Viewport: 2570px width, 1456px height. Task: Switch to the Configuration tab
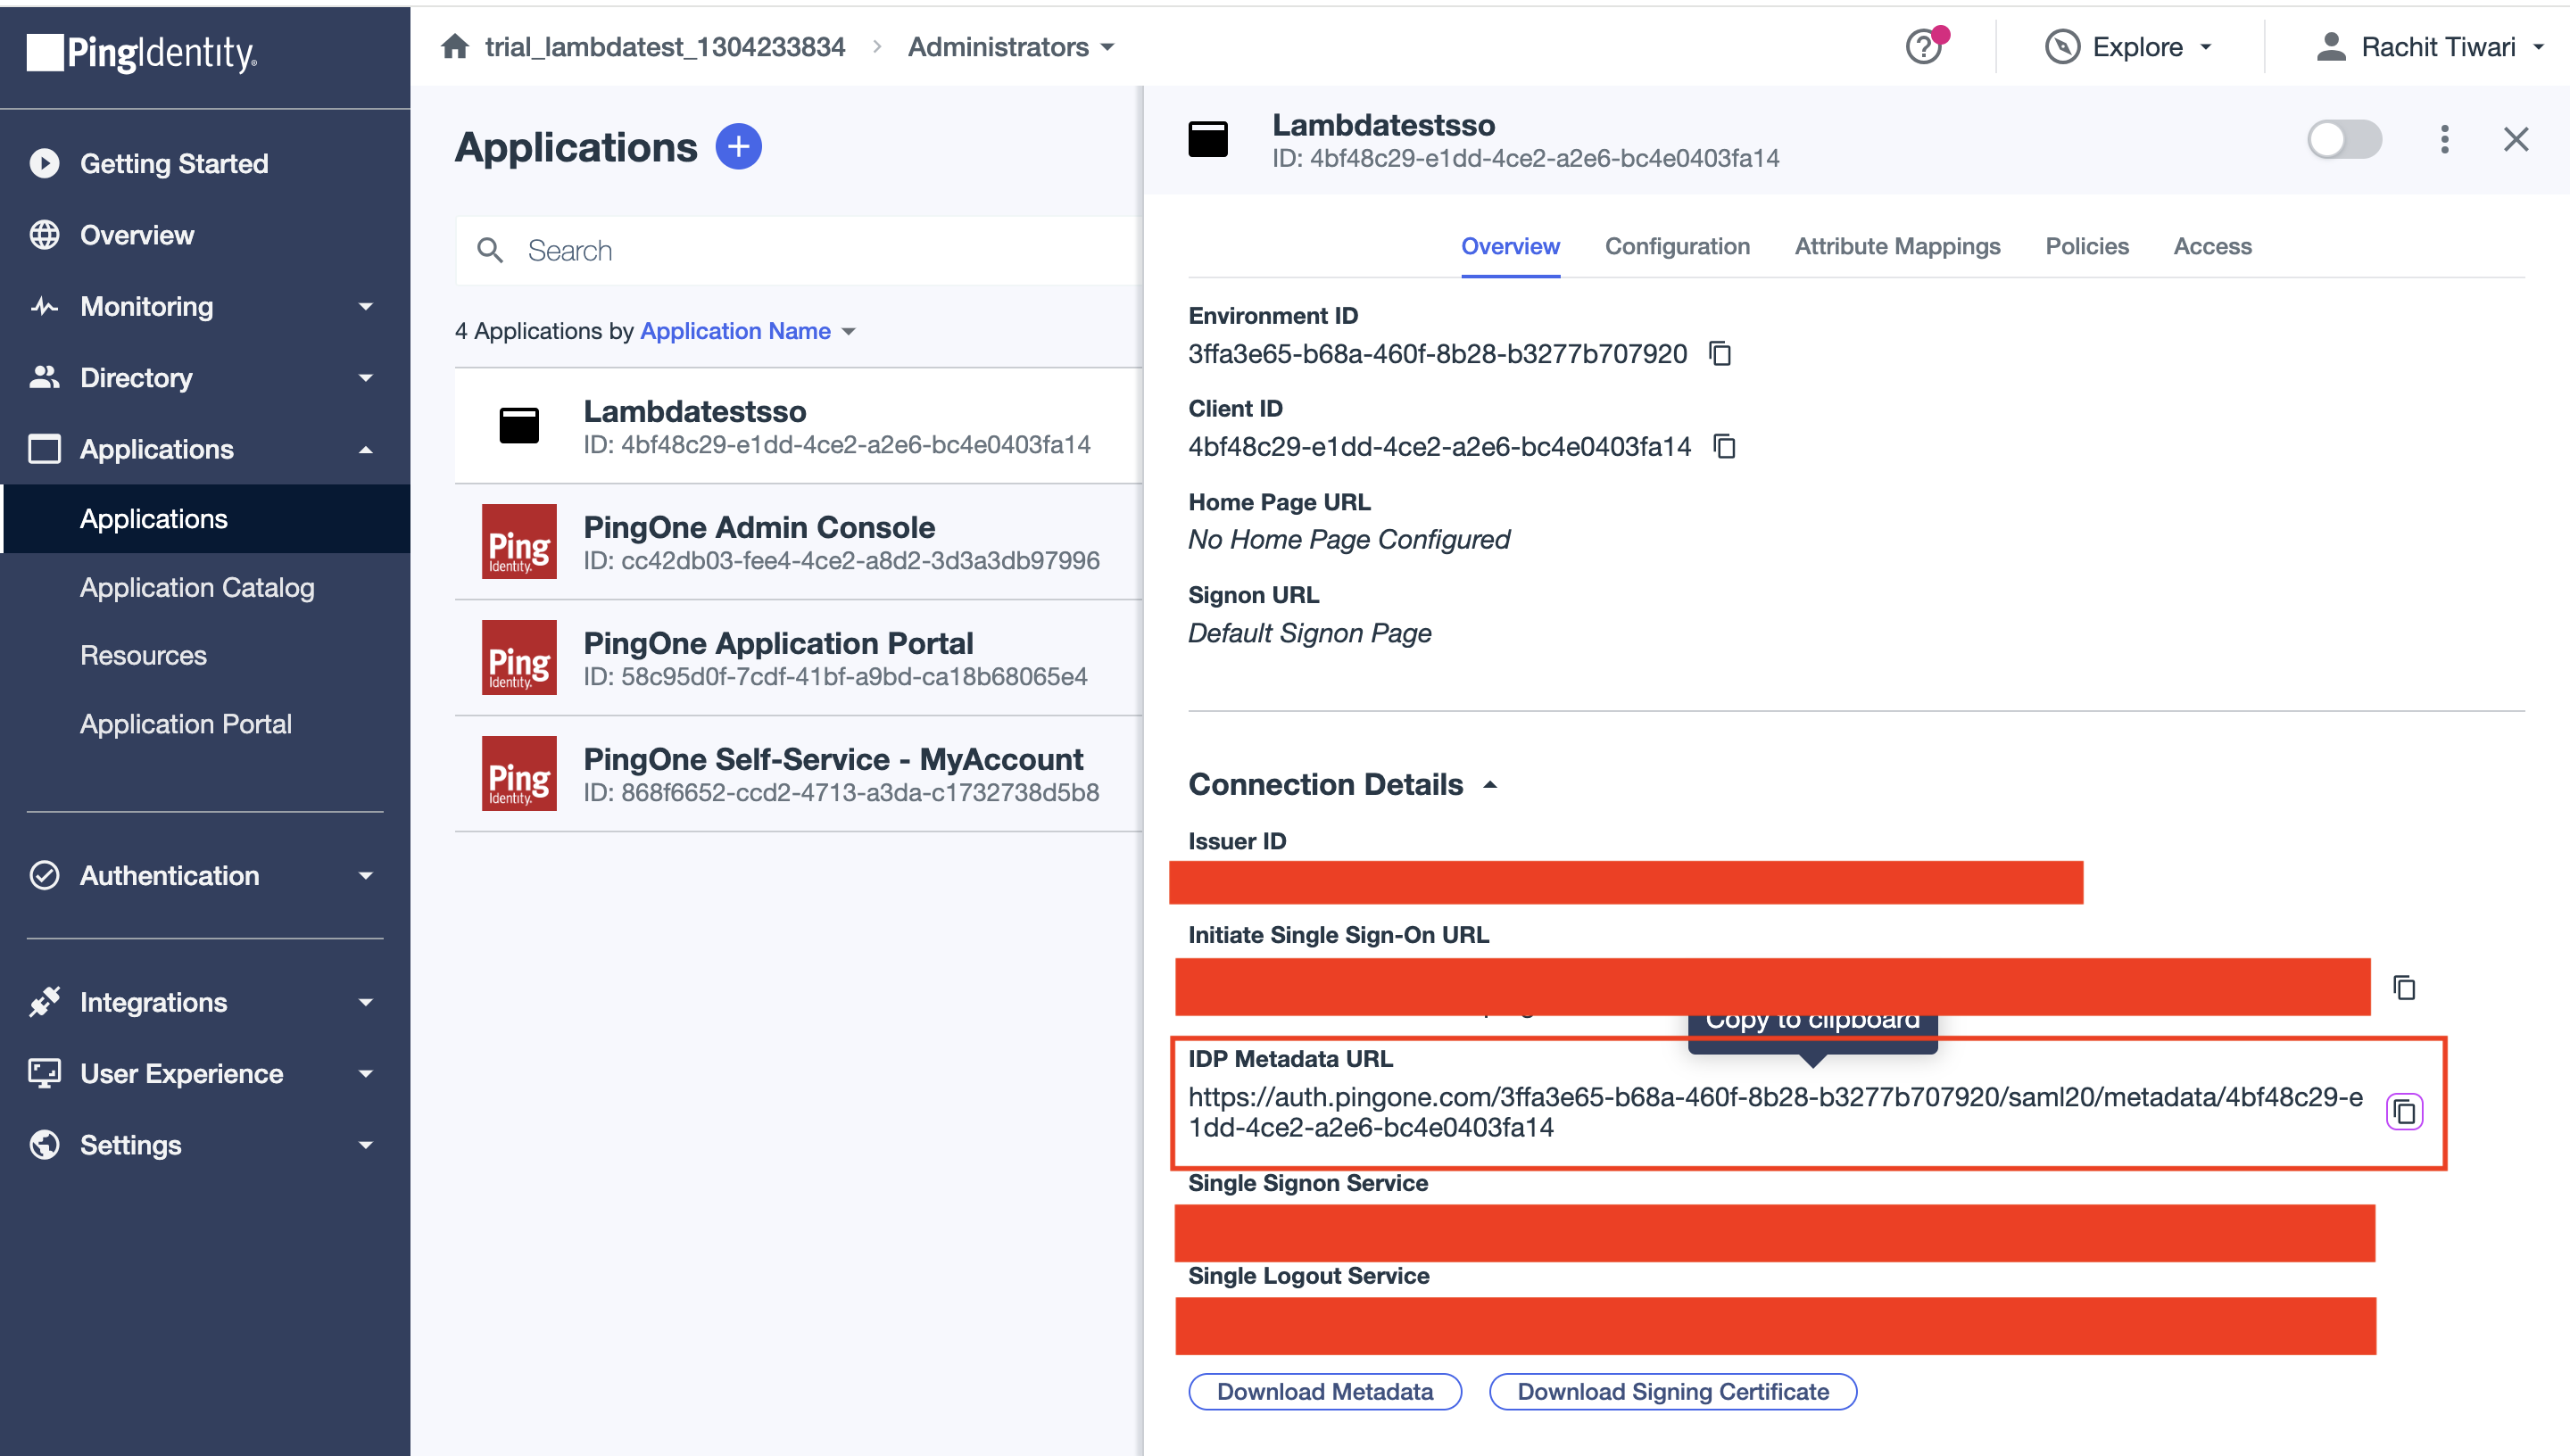1677,246
